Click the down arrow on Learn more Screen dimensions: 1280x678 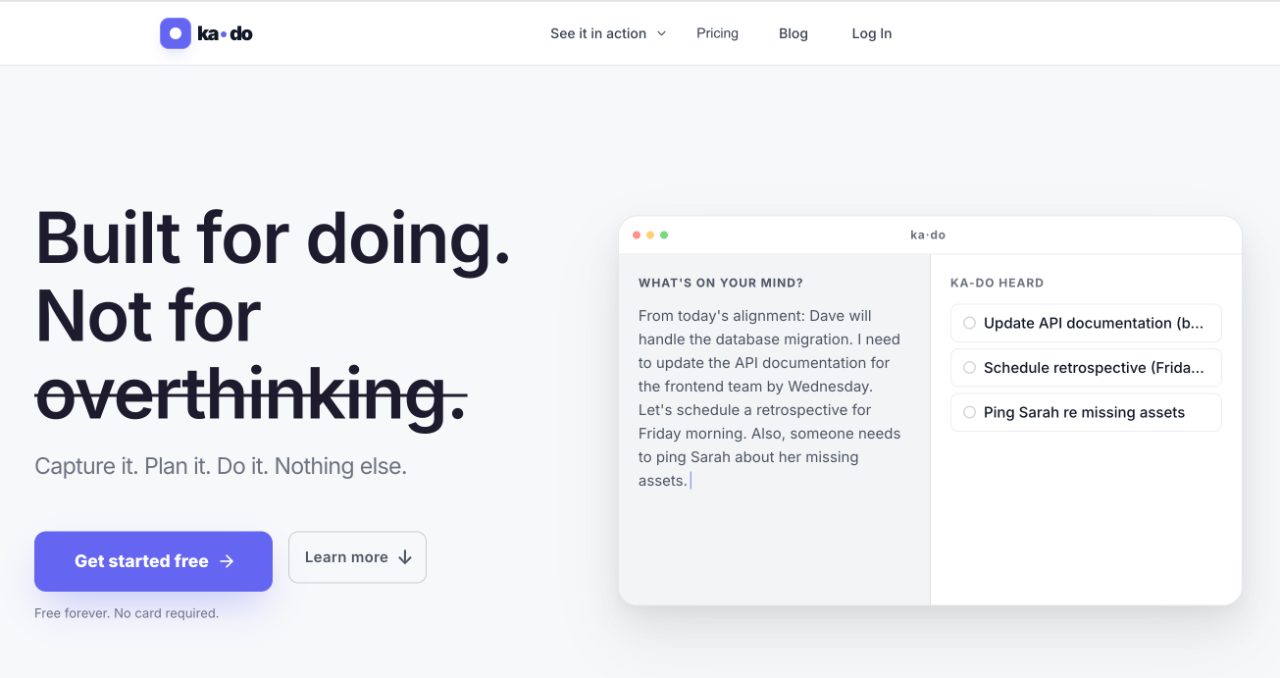click(405, 557)
